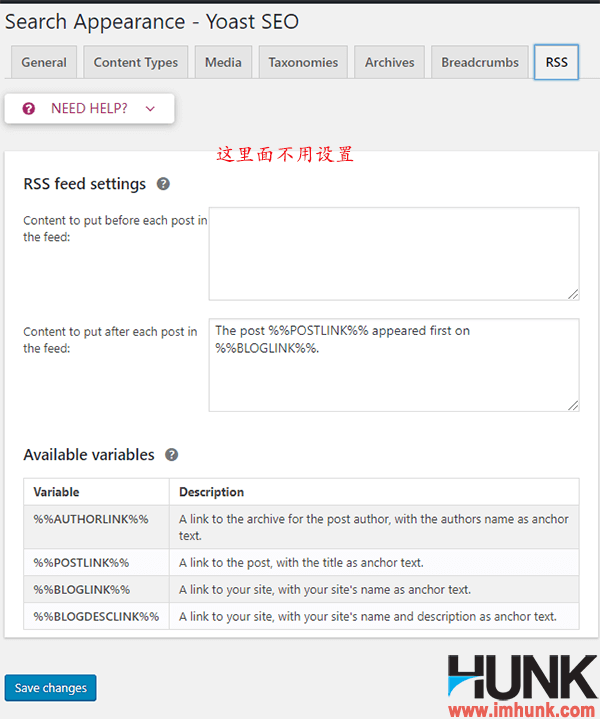Screen dimensions: 600x719
Task: Click resize handle of the before-post textarea
Action: pyautogui.click(x=573, y=294)
